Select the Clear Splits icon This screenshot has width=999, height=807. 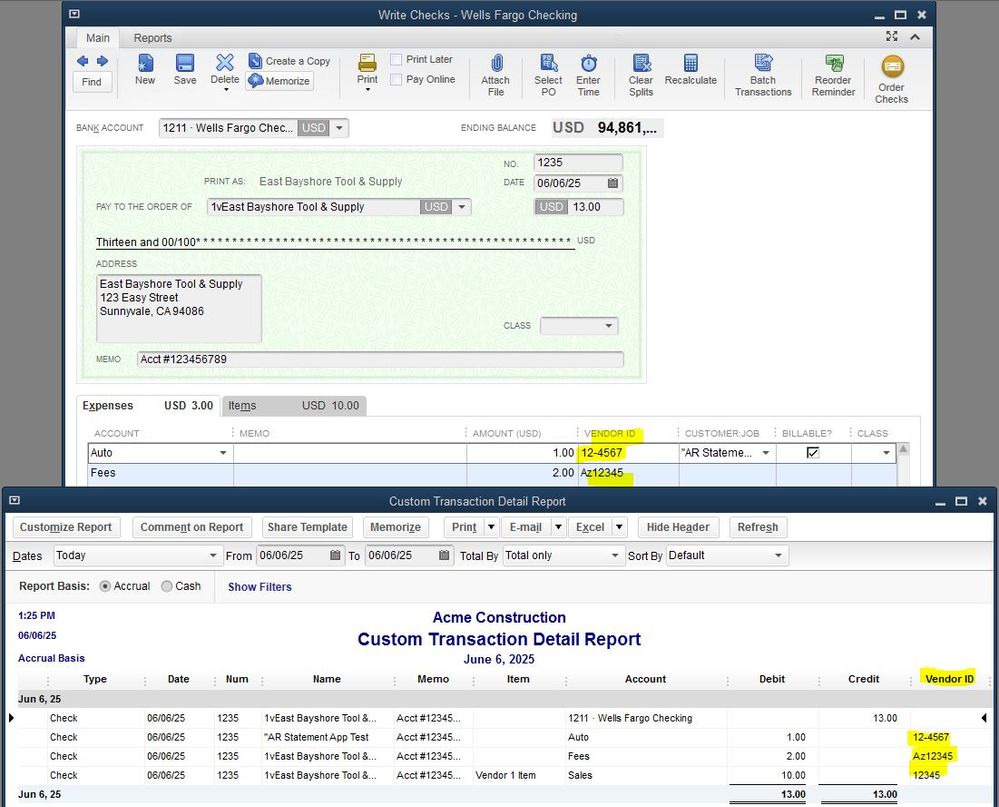pyautogui.click(x=641, y=73)
